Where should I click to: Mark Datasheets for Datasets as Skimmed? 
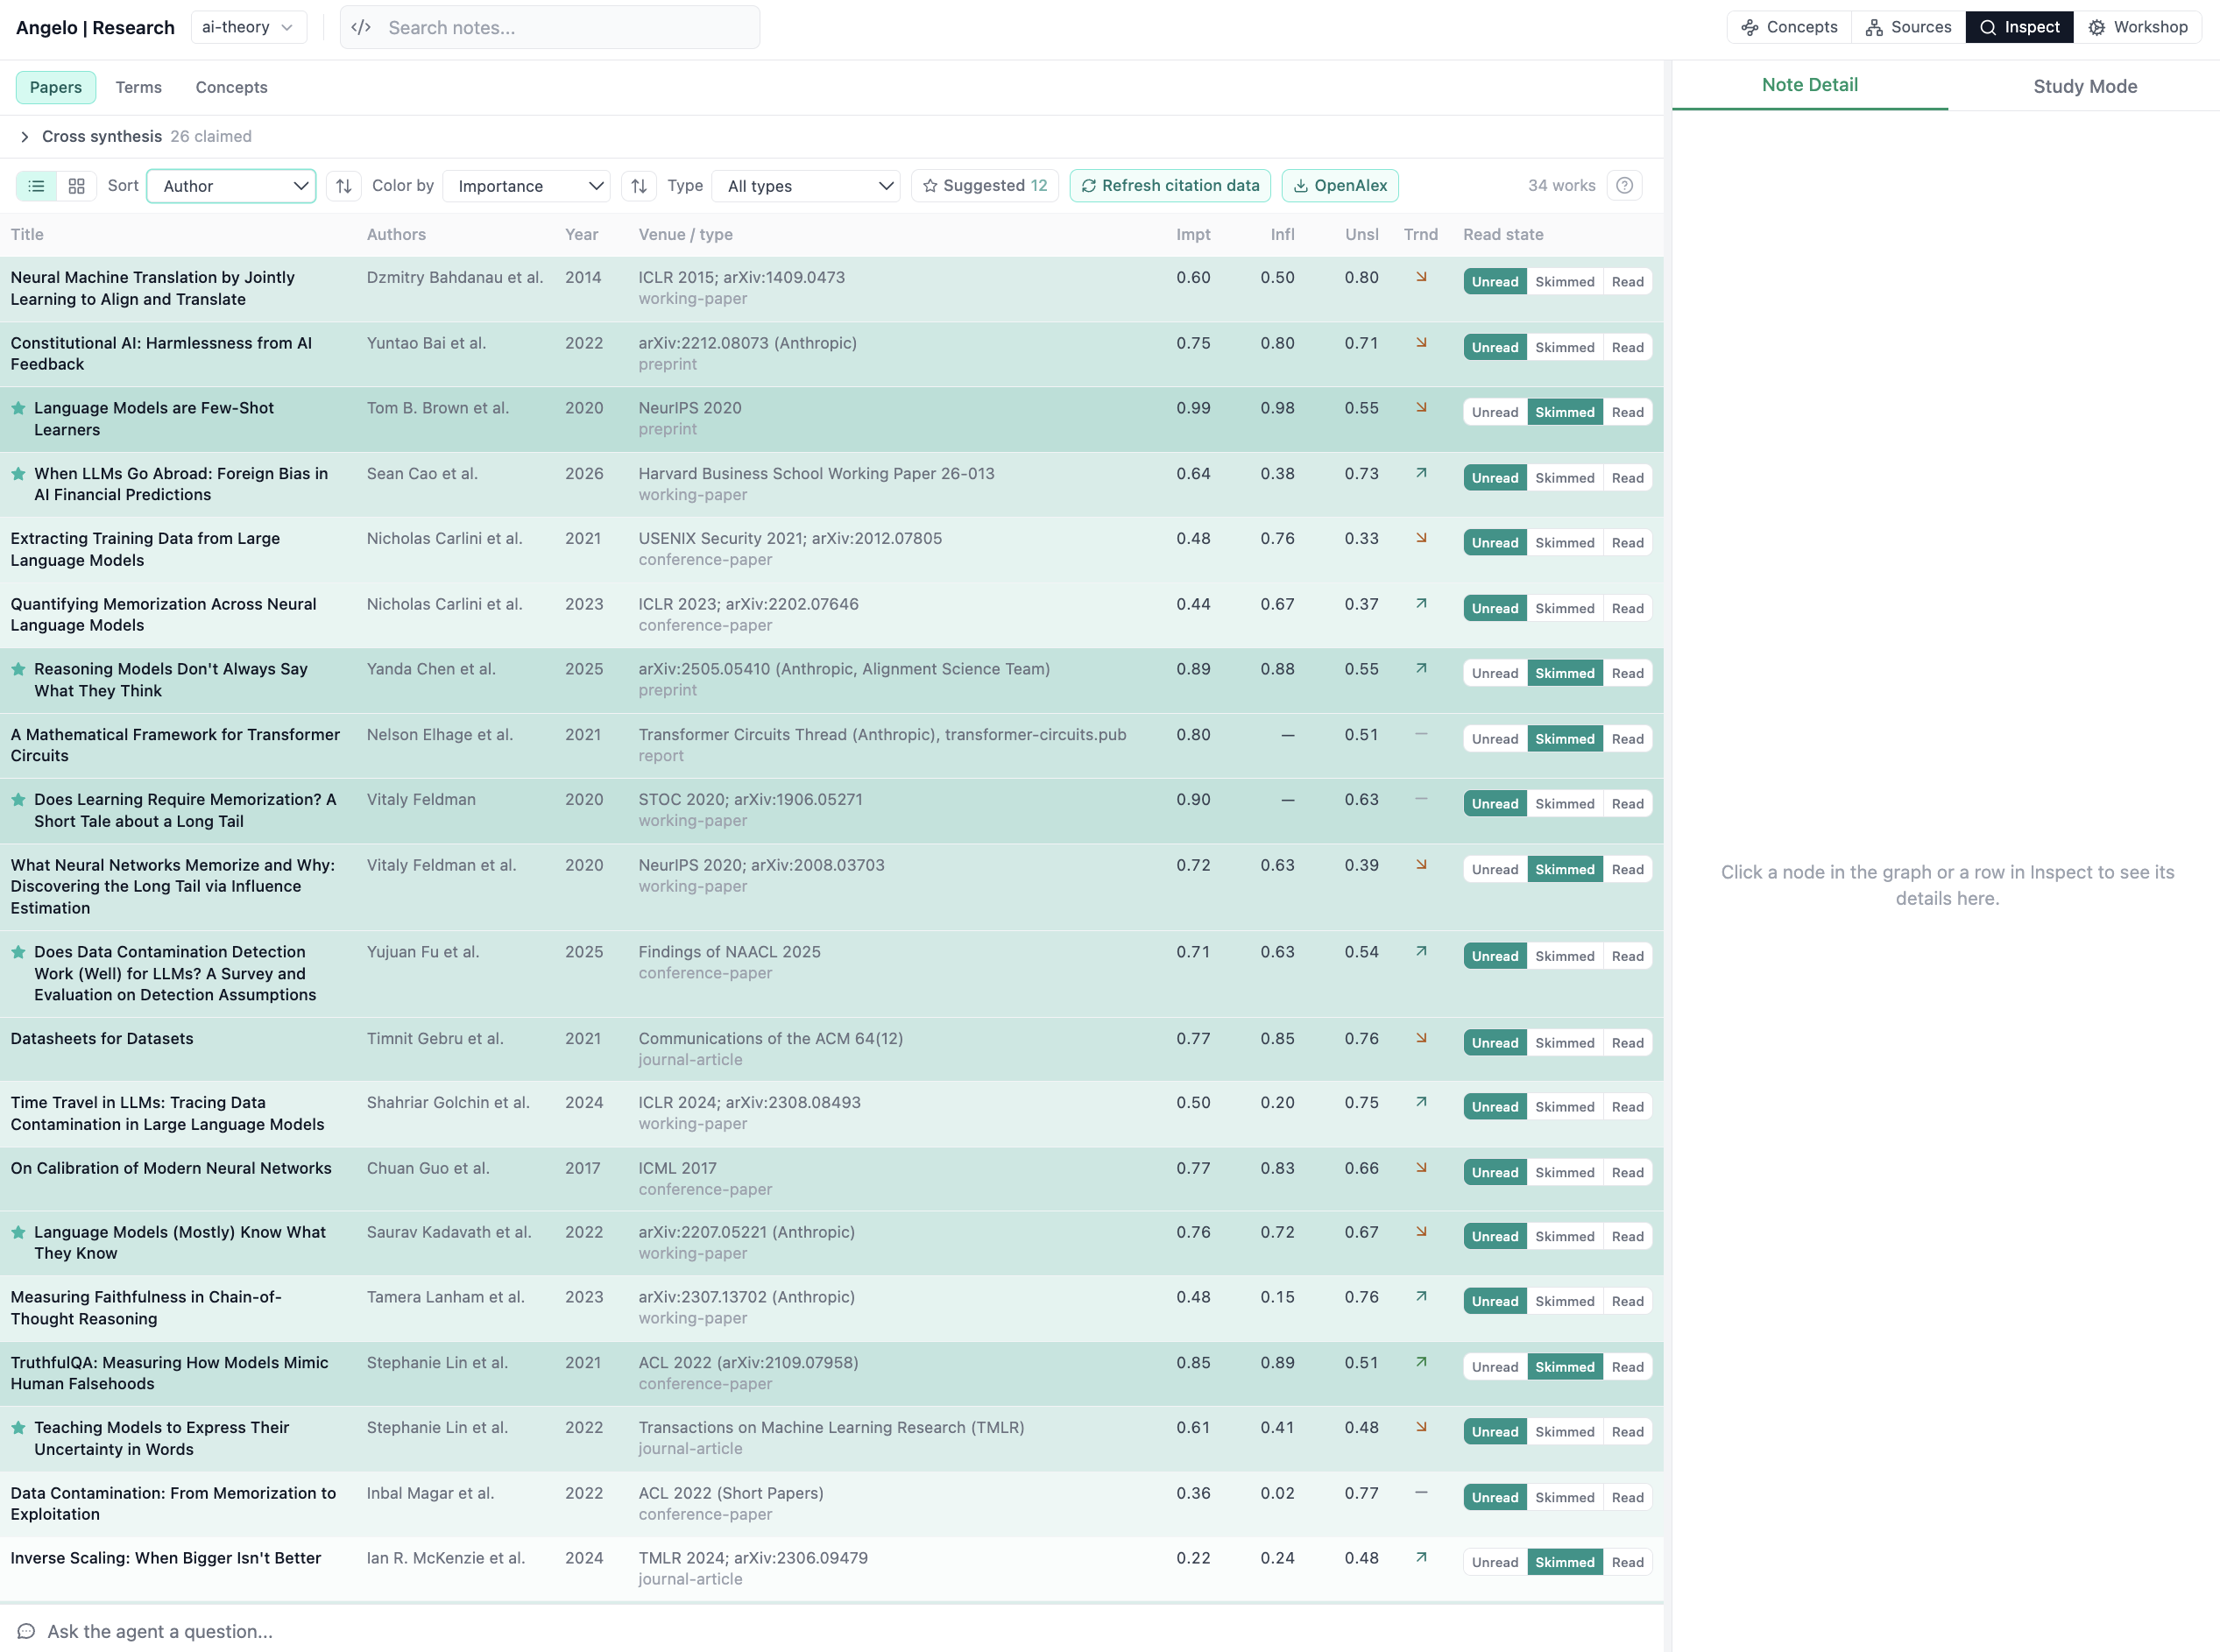1565,1043
